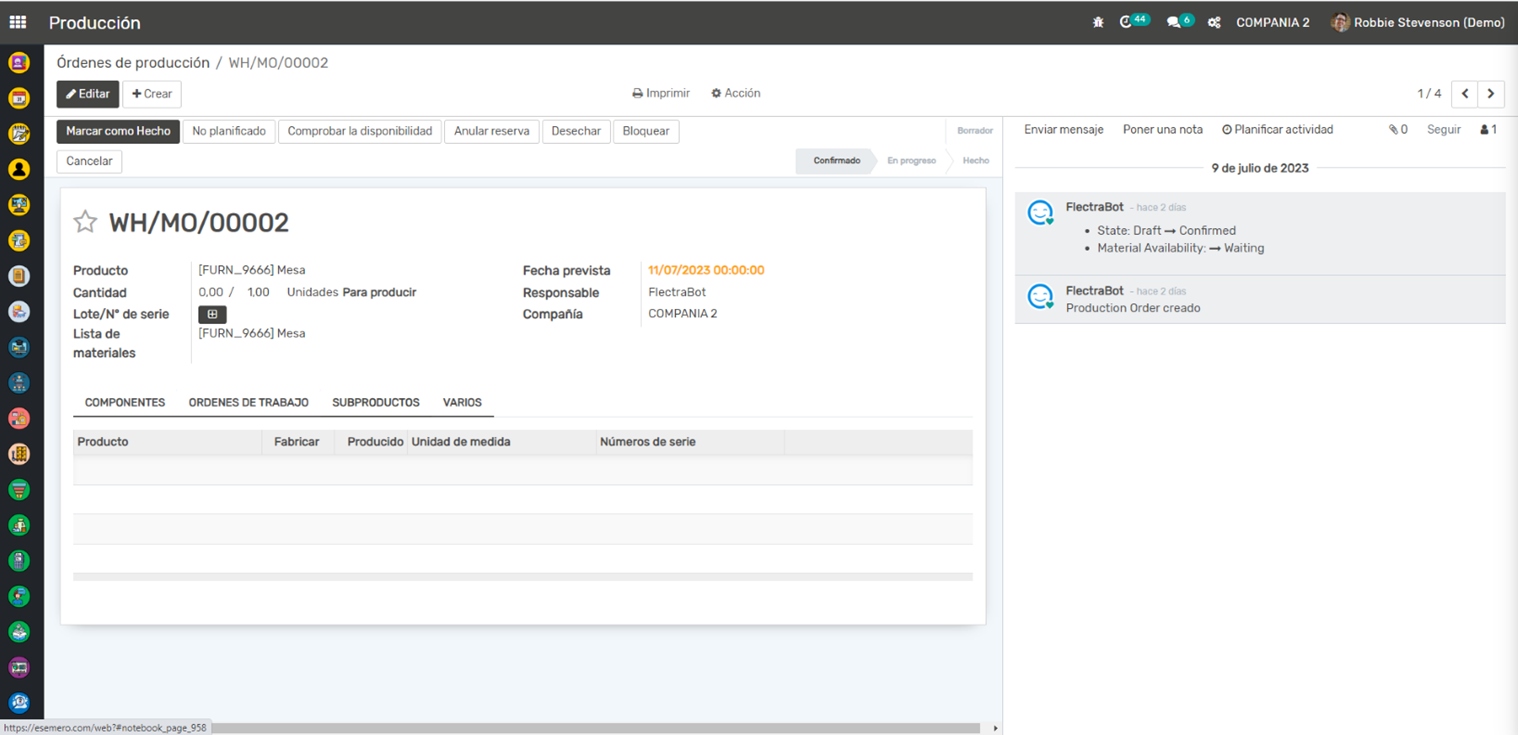Go to next record arrow
The height and width of the screenshot is (735, 1518).
pyautogui.click(x=1490, y=94)
